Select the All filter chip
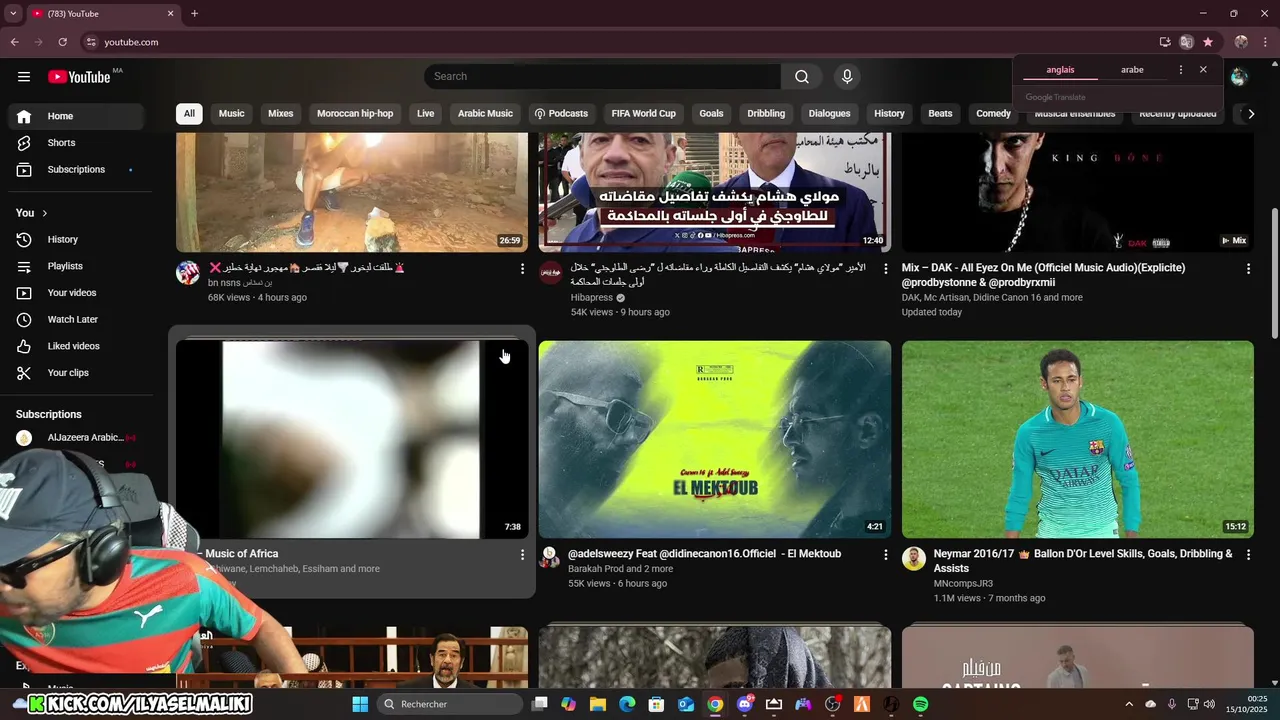 coord(189,114)
